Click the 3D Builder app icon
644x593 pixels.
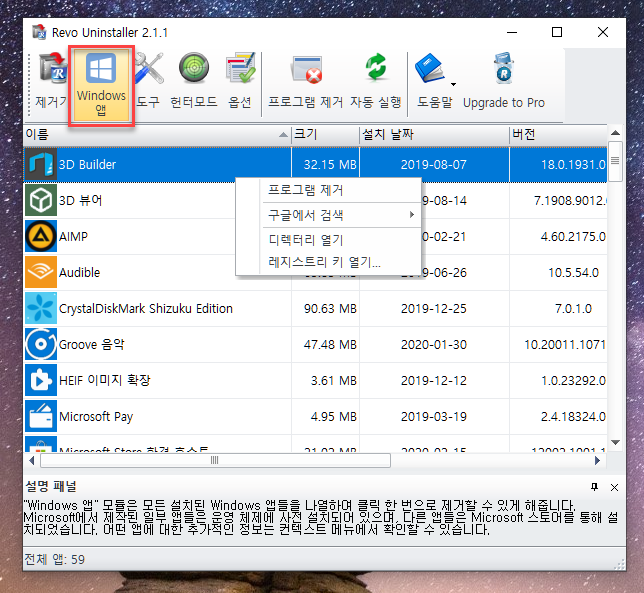[x=41, y=165]
